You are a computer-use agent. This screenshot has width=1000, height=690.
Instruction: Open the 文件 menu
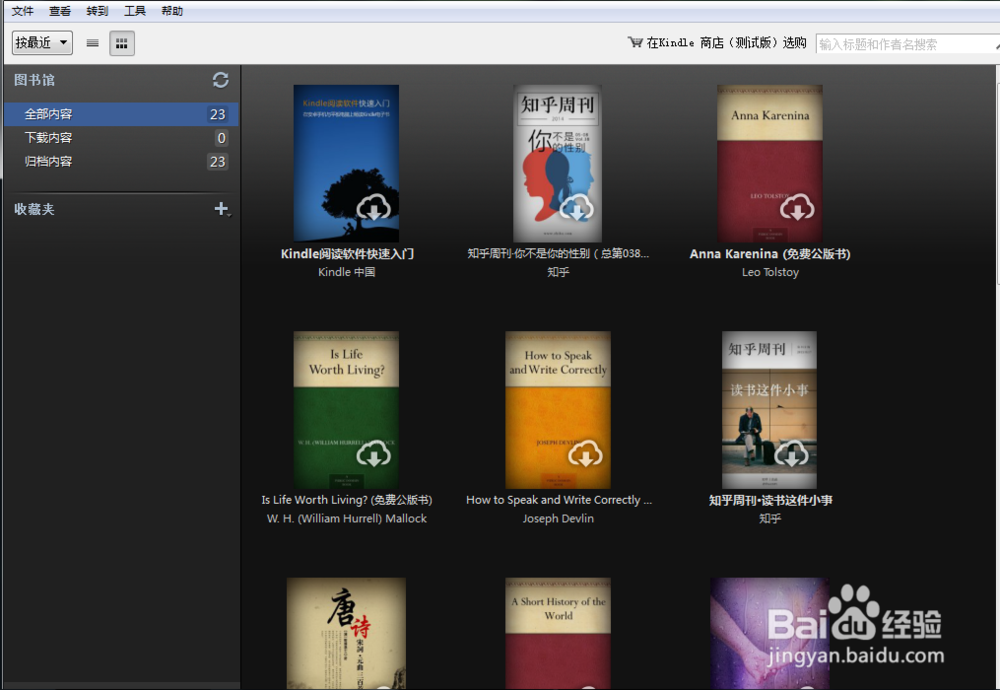pos(23,11)
